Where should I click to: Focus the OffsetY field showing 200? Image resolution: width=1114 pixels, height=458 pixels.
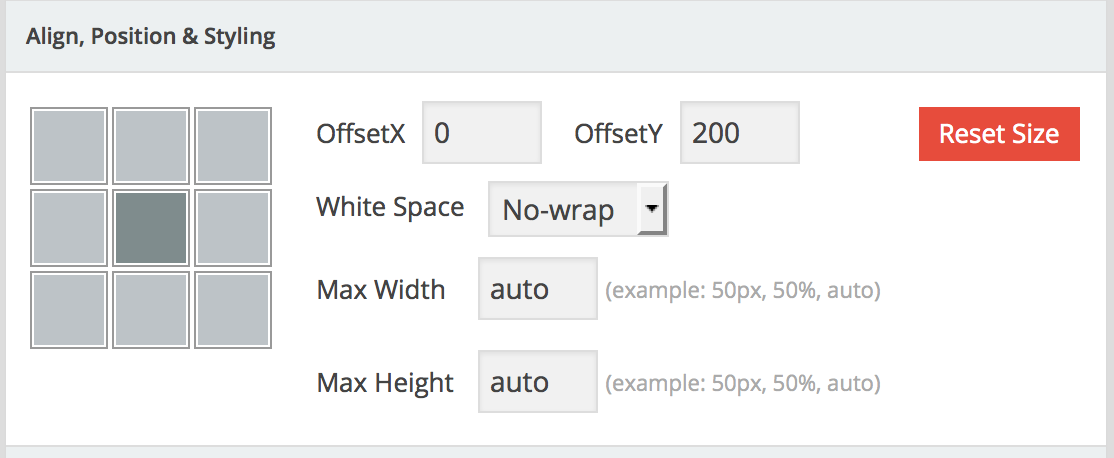tap(739, 133)
